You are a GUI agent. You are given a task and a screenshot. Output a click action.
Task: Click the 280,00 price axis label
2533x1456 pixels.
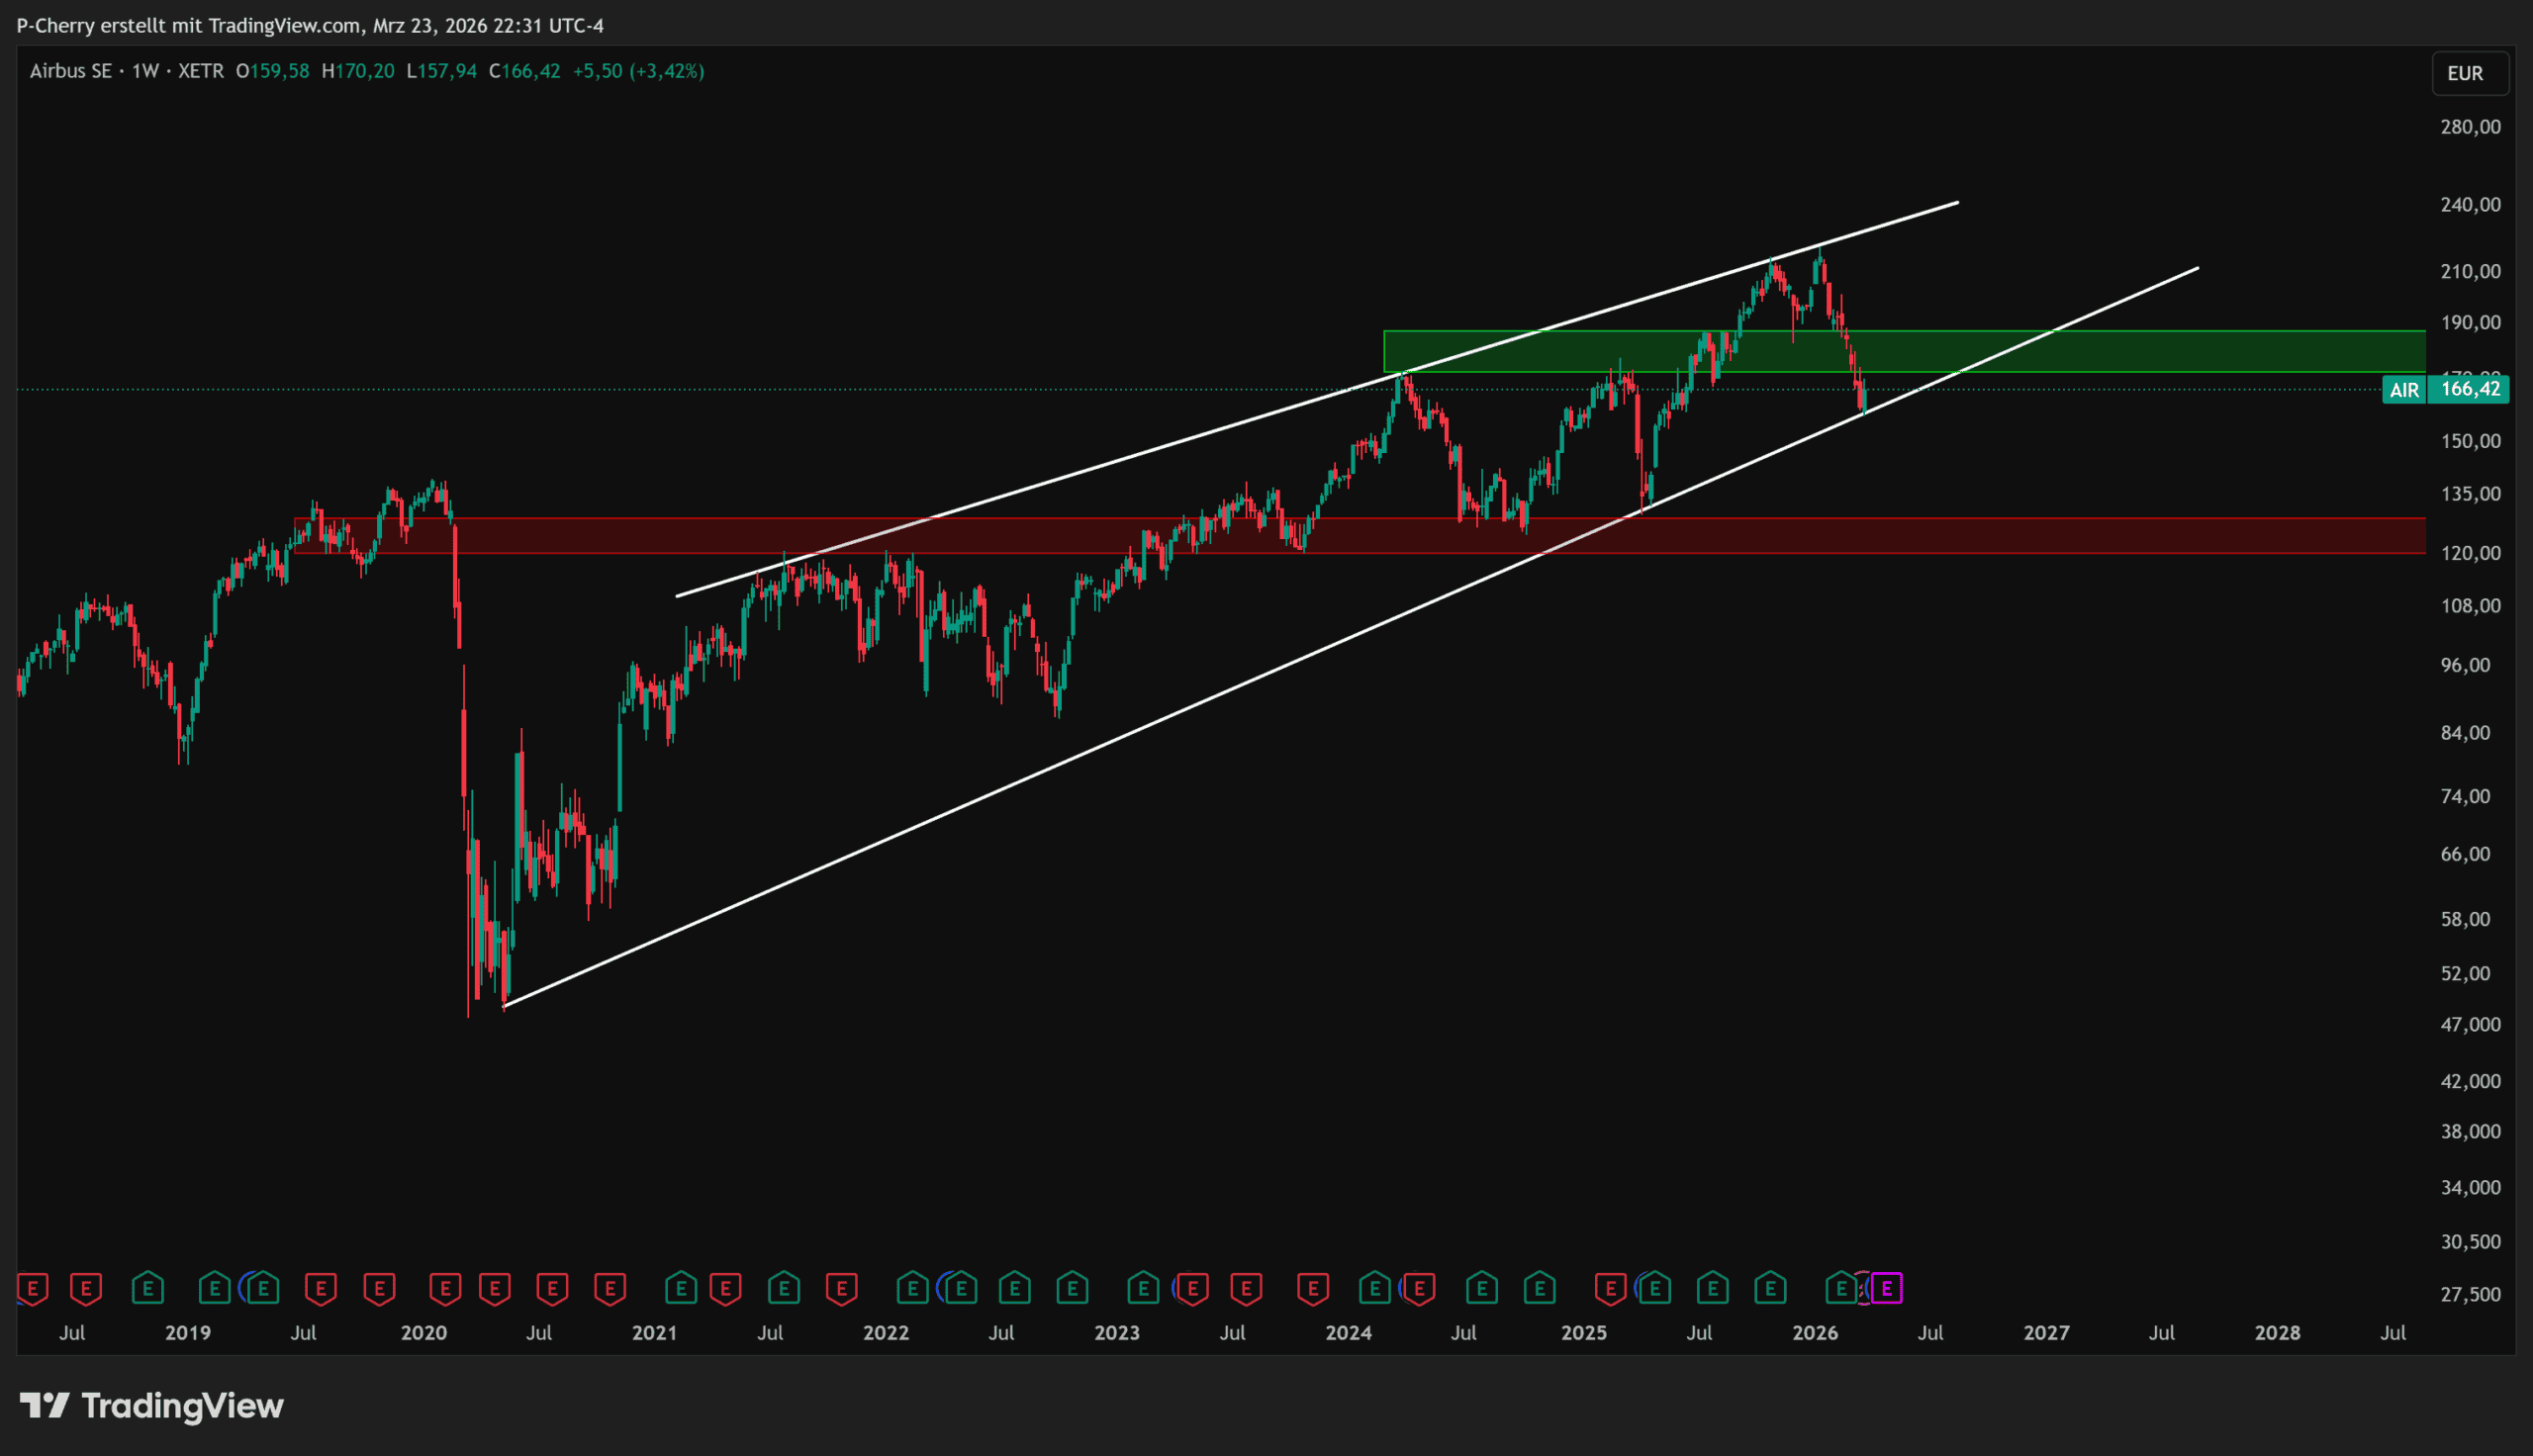tap(2470, 127)
